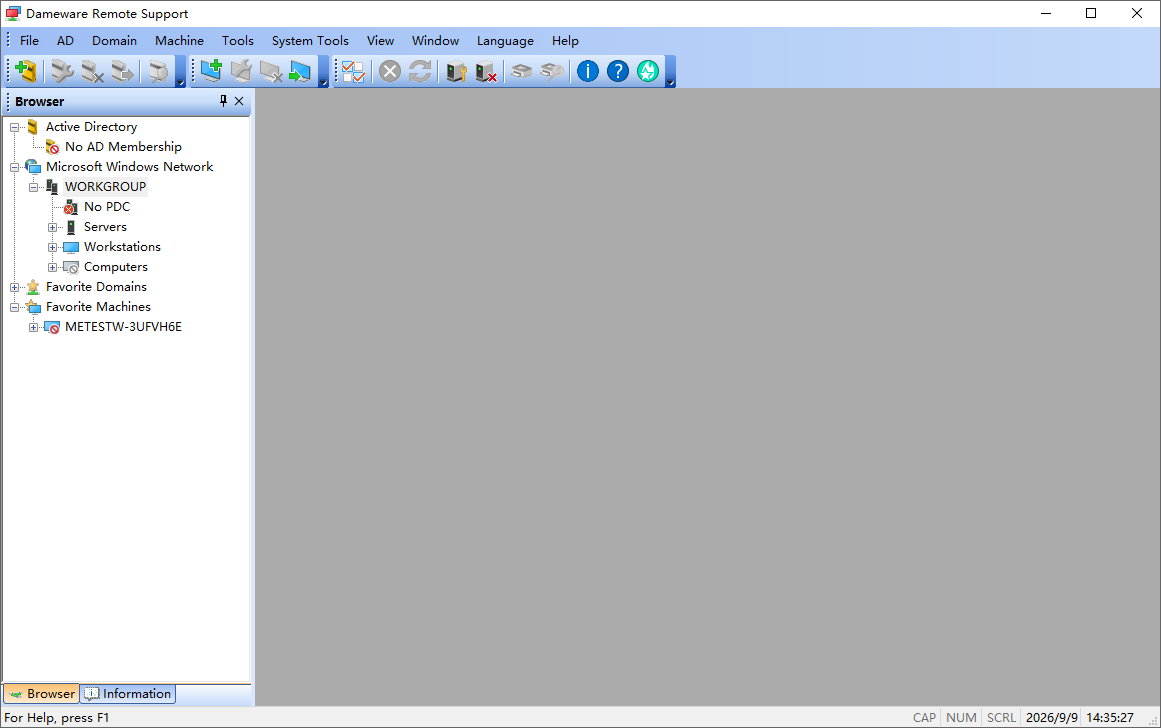Select the Computers tree item

pyautogui.click(x=116, y=267)
